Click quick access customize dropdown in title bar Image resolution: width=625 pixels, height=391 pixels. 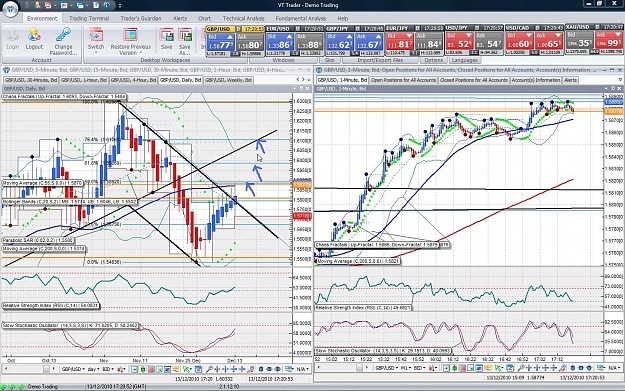[120, 6]
